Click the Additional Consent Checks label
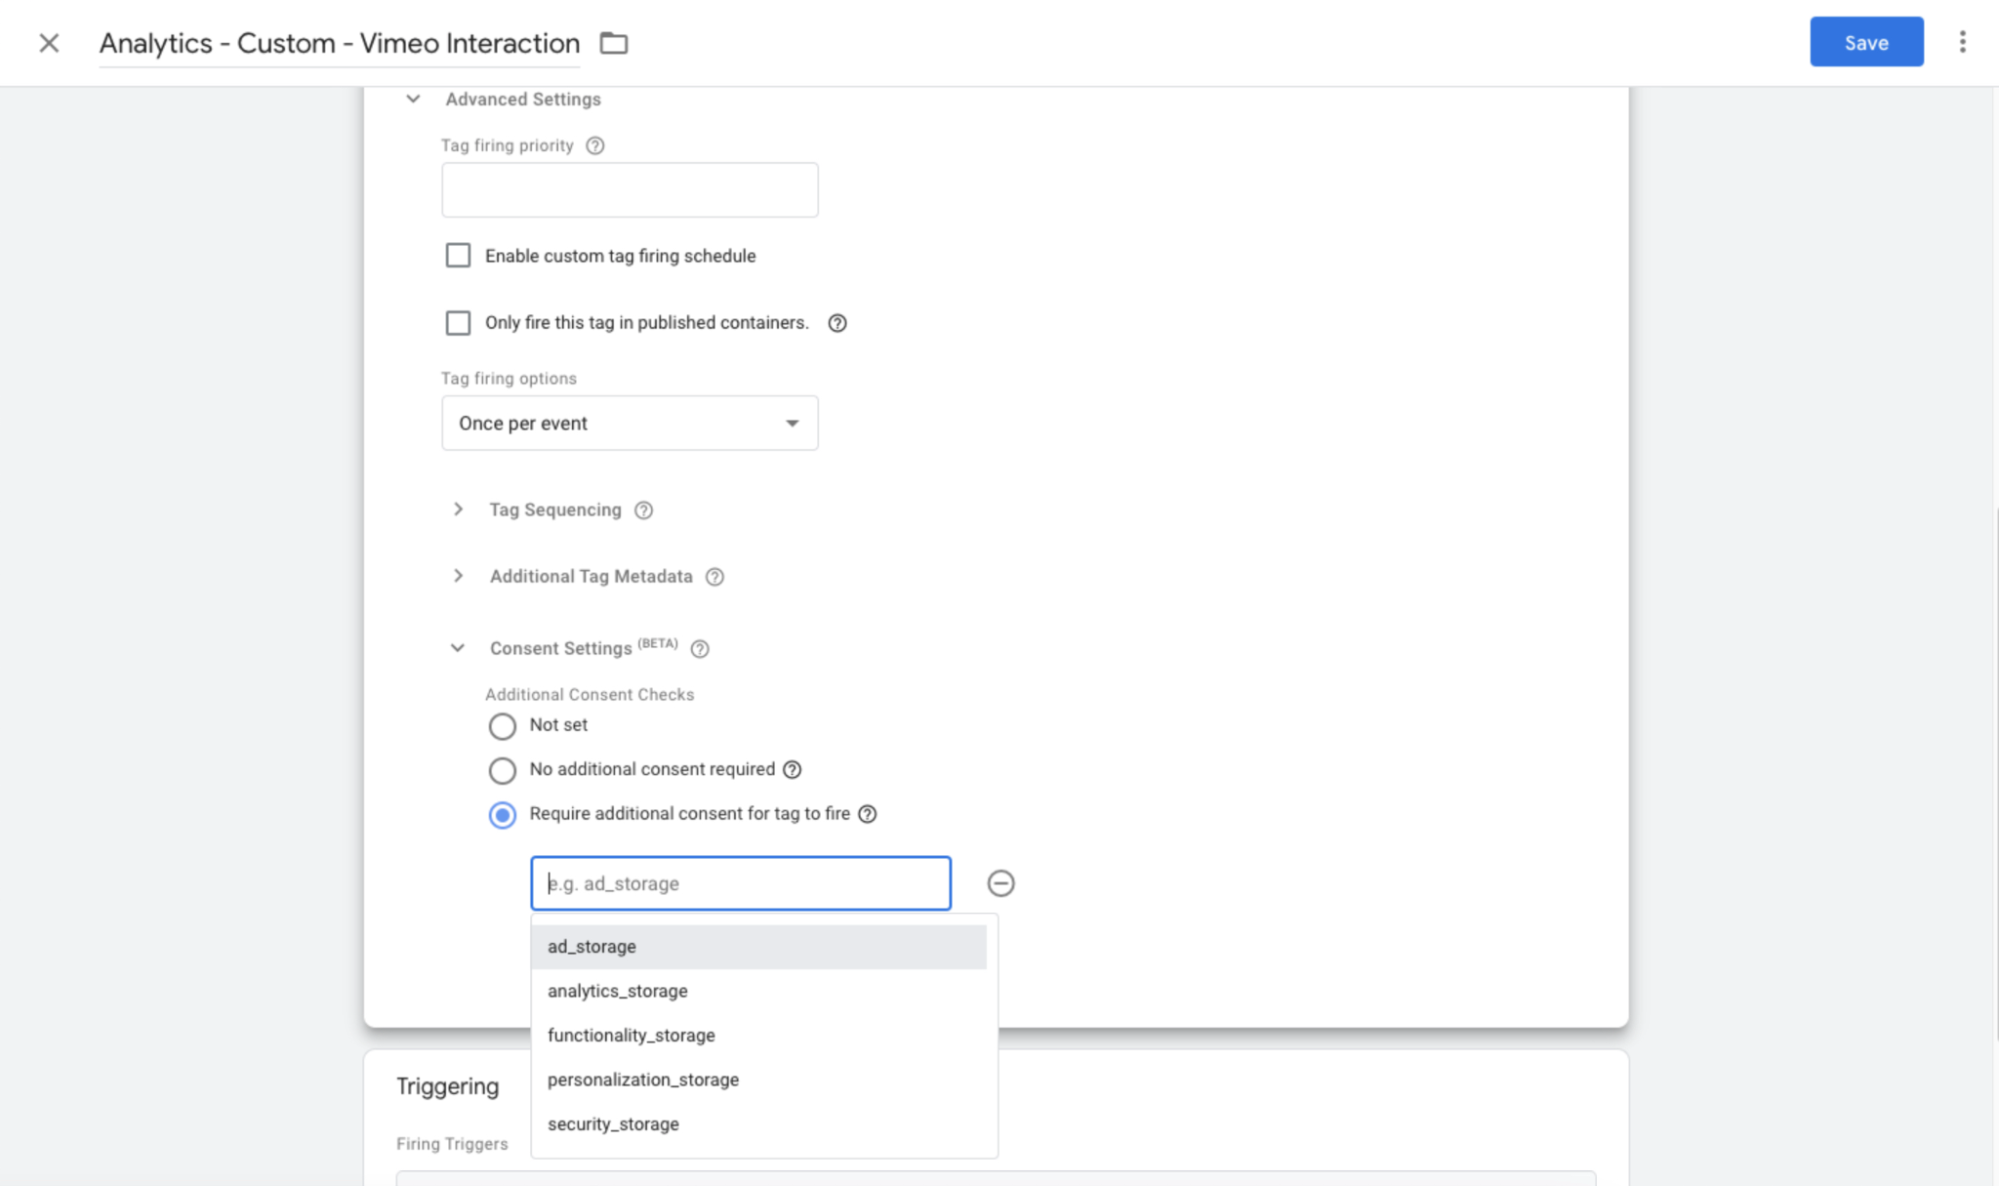This screenshot has width=1999, height=1186. click(589, 695)
